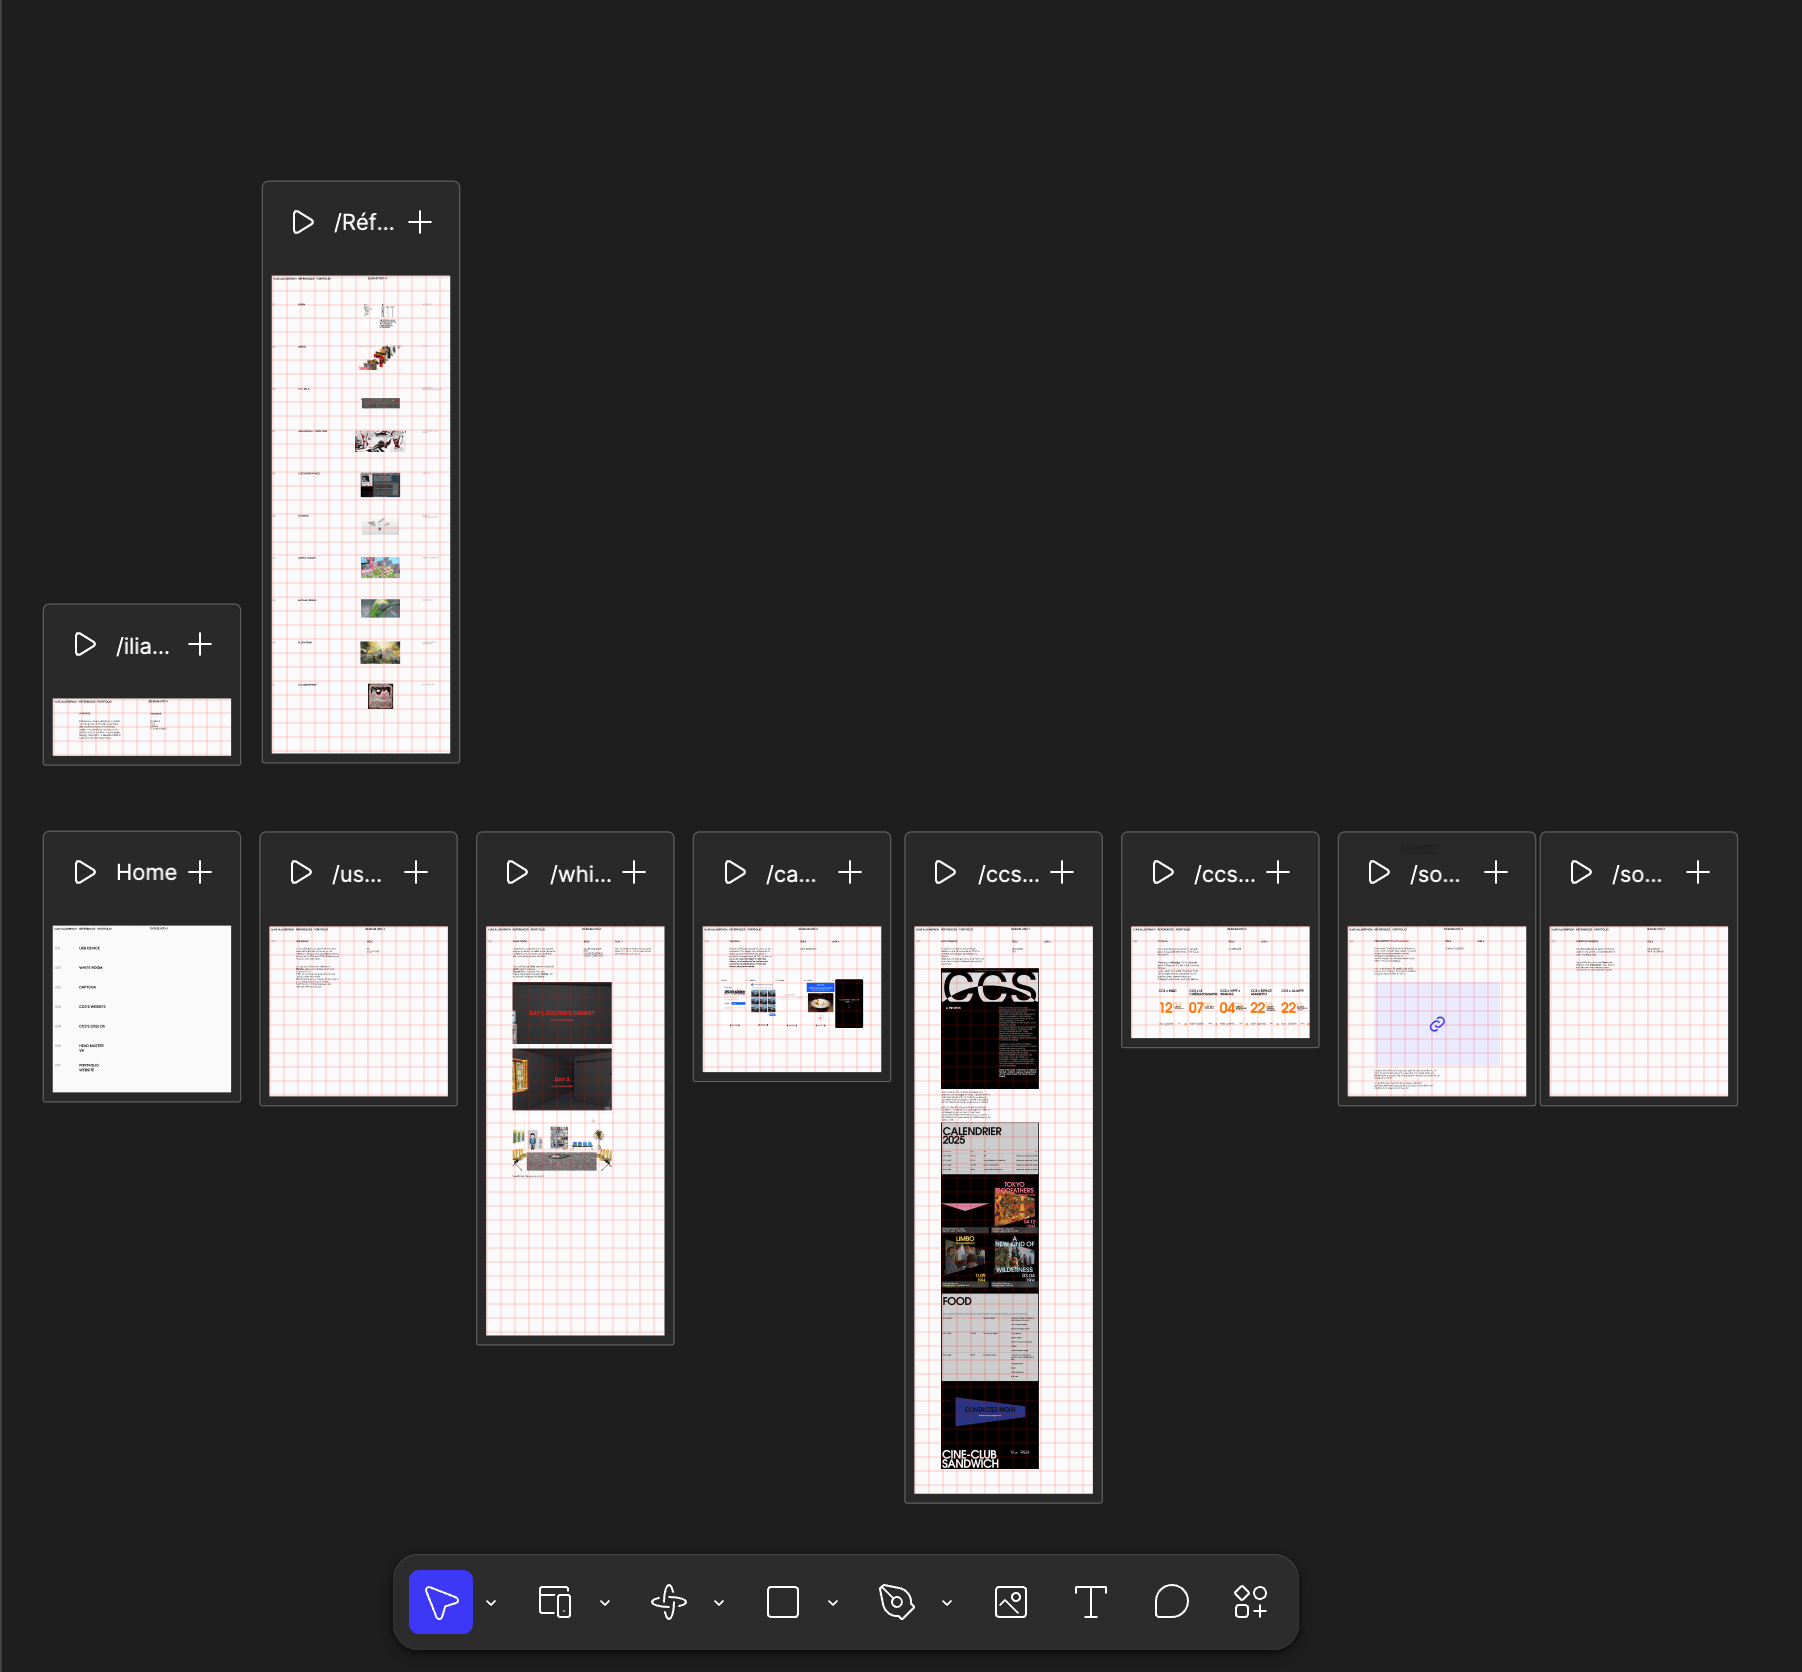Select the Comment bubble tool
The height and width of the screenshot is (1672, 1802).
1171,1602
